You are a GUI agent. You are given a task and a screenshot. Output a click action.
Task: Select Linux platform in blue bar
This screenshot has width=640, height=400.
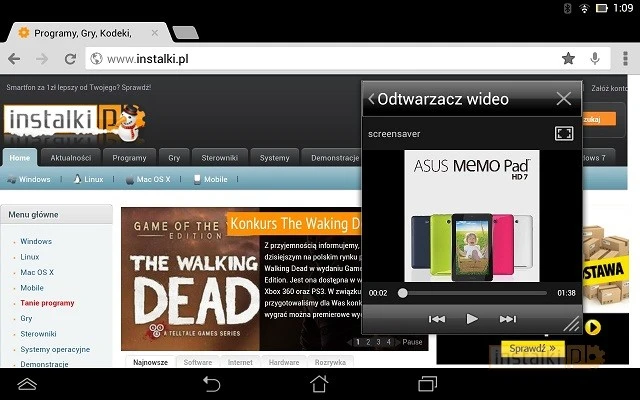(88, 179)
